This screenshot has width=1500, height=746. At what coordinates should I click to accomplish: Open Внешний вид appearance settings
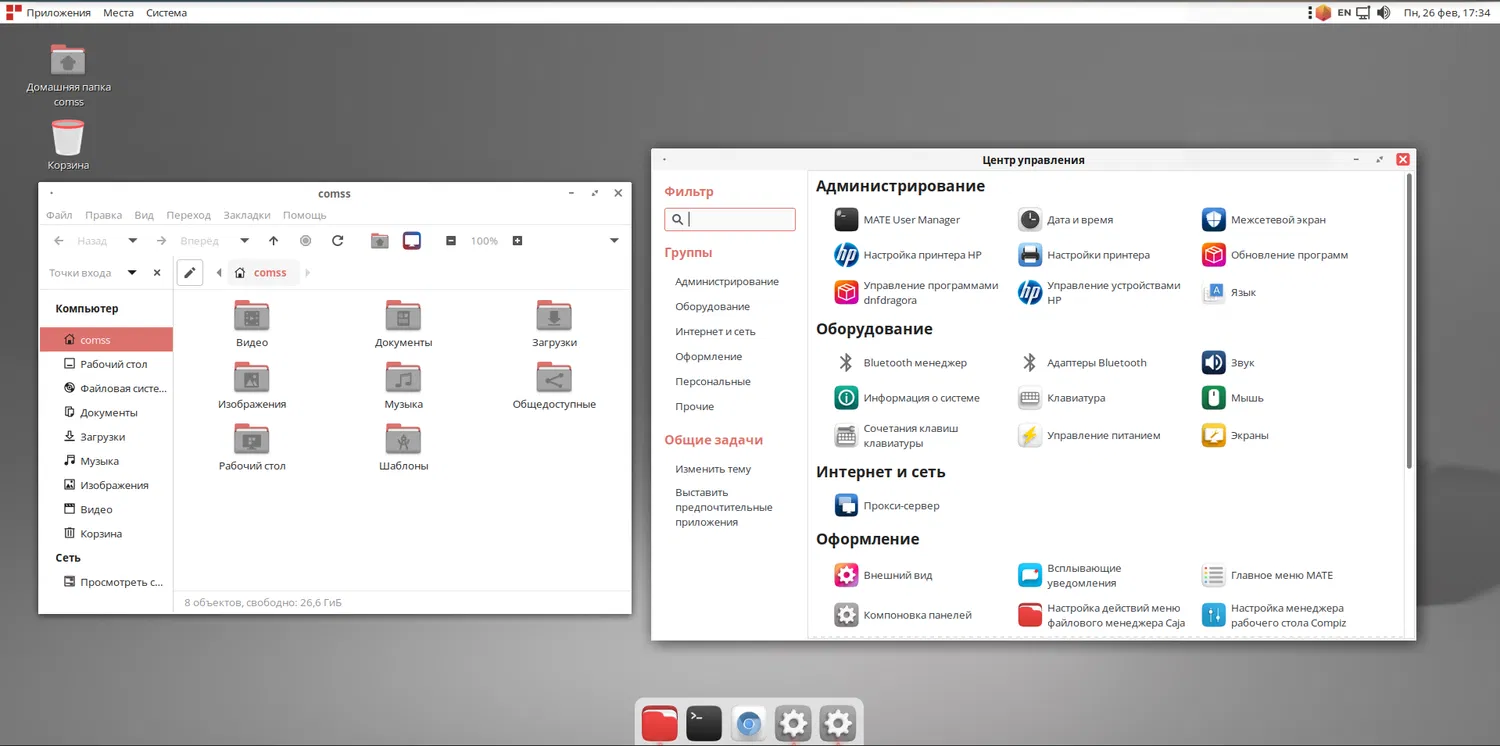[883, 575]
